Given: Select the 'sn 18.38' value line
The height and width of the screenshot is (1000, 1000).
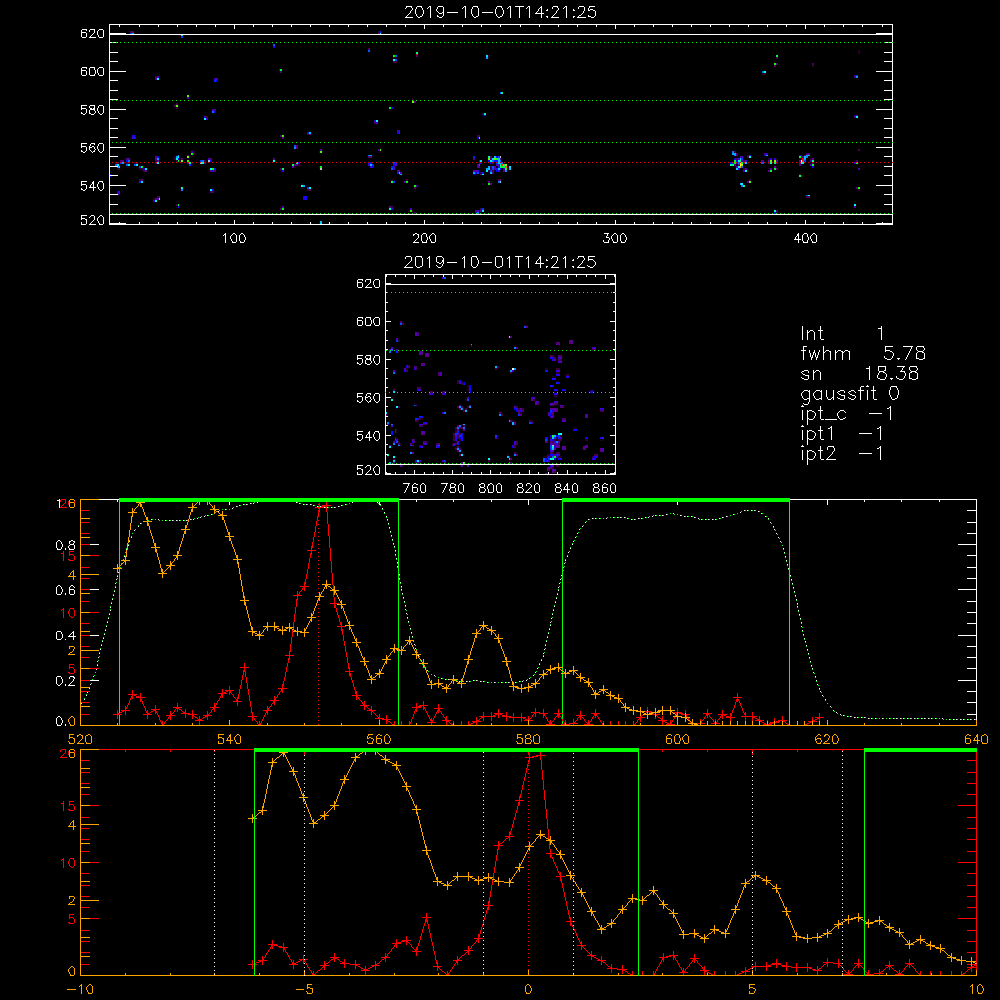Looking at the screenshot, I should pos(859,373).
